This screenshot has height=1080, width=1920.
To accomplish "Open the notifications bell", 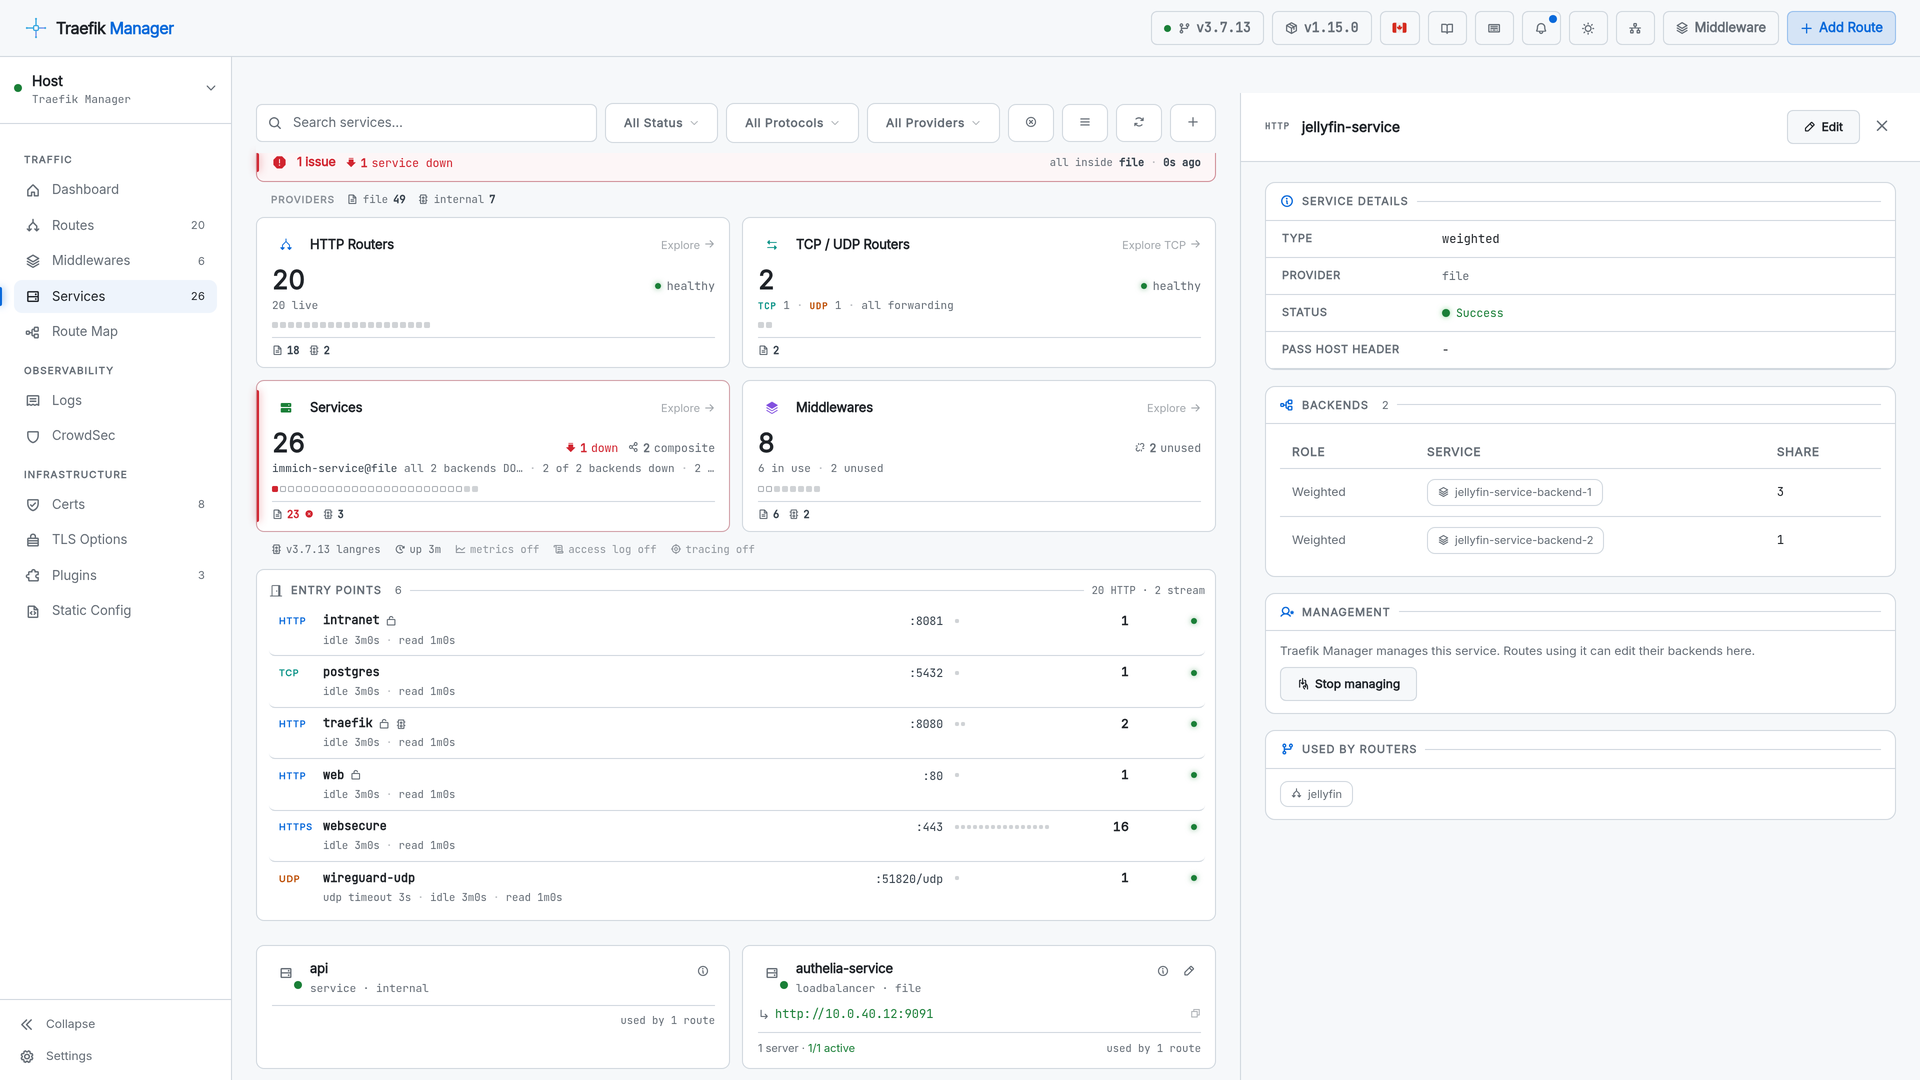I will click(x=1541, y=28).
